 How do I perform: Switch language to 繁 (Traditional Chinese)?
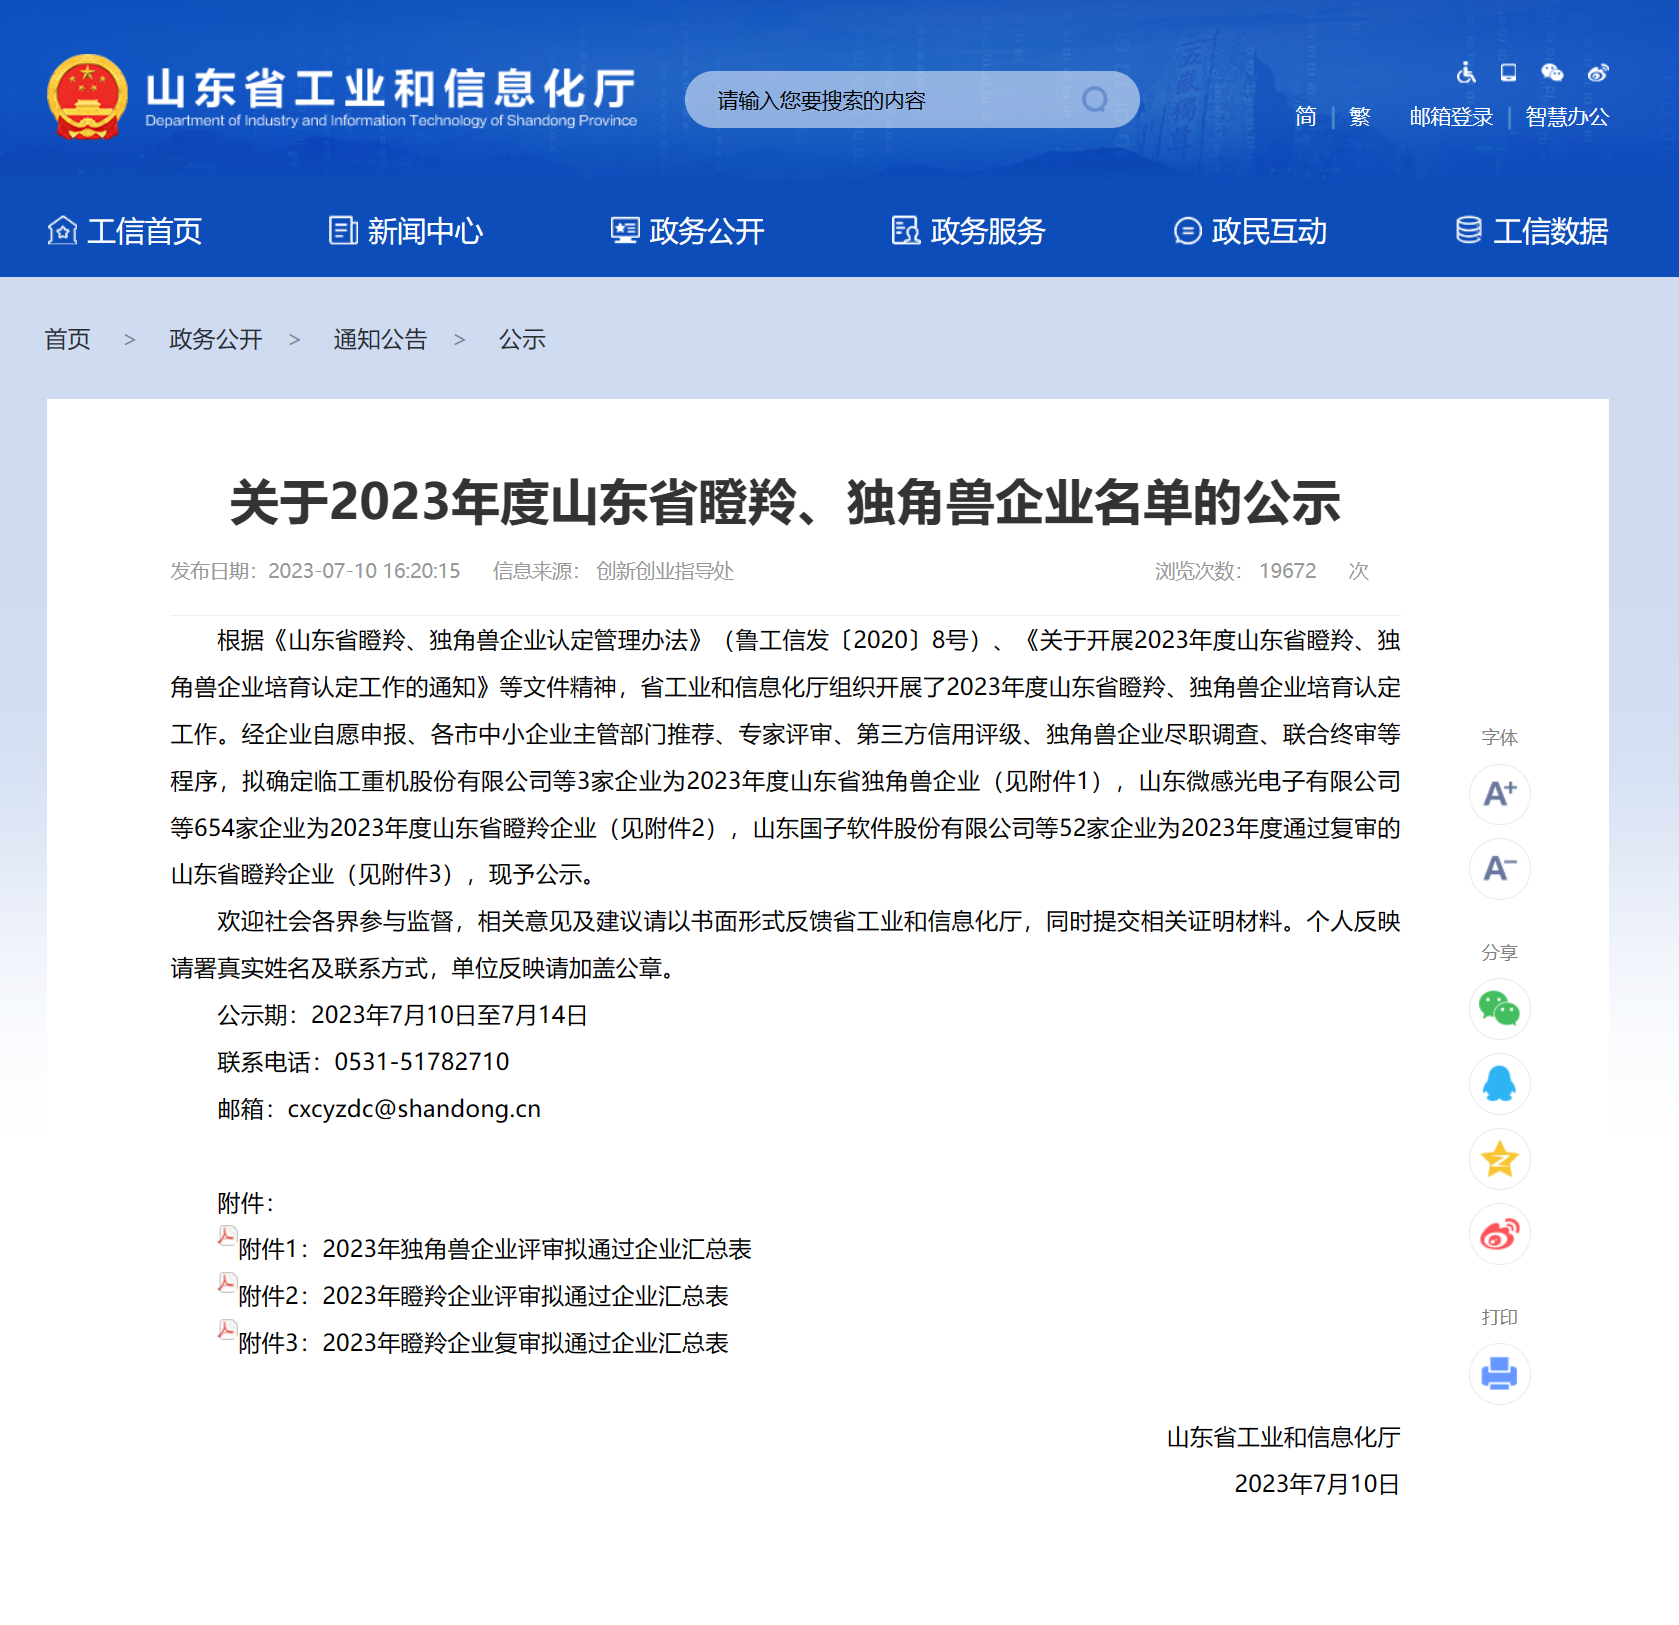1360,116
